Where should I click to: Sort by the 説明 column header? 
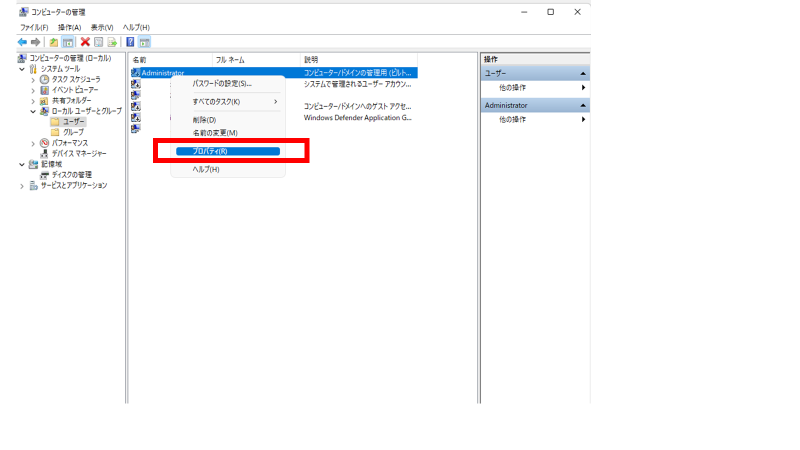(359, 60)
